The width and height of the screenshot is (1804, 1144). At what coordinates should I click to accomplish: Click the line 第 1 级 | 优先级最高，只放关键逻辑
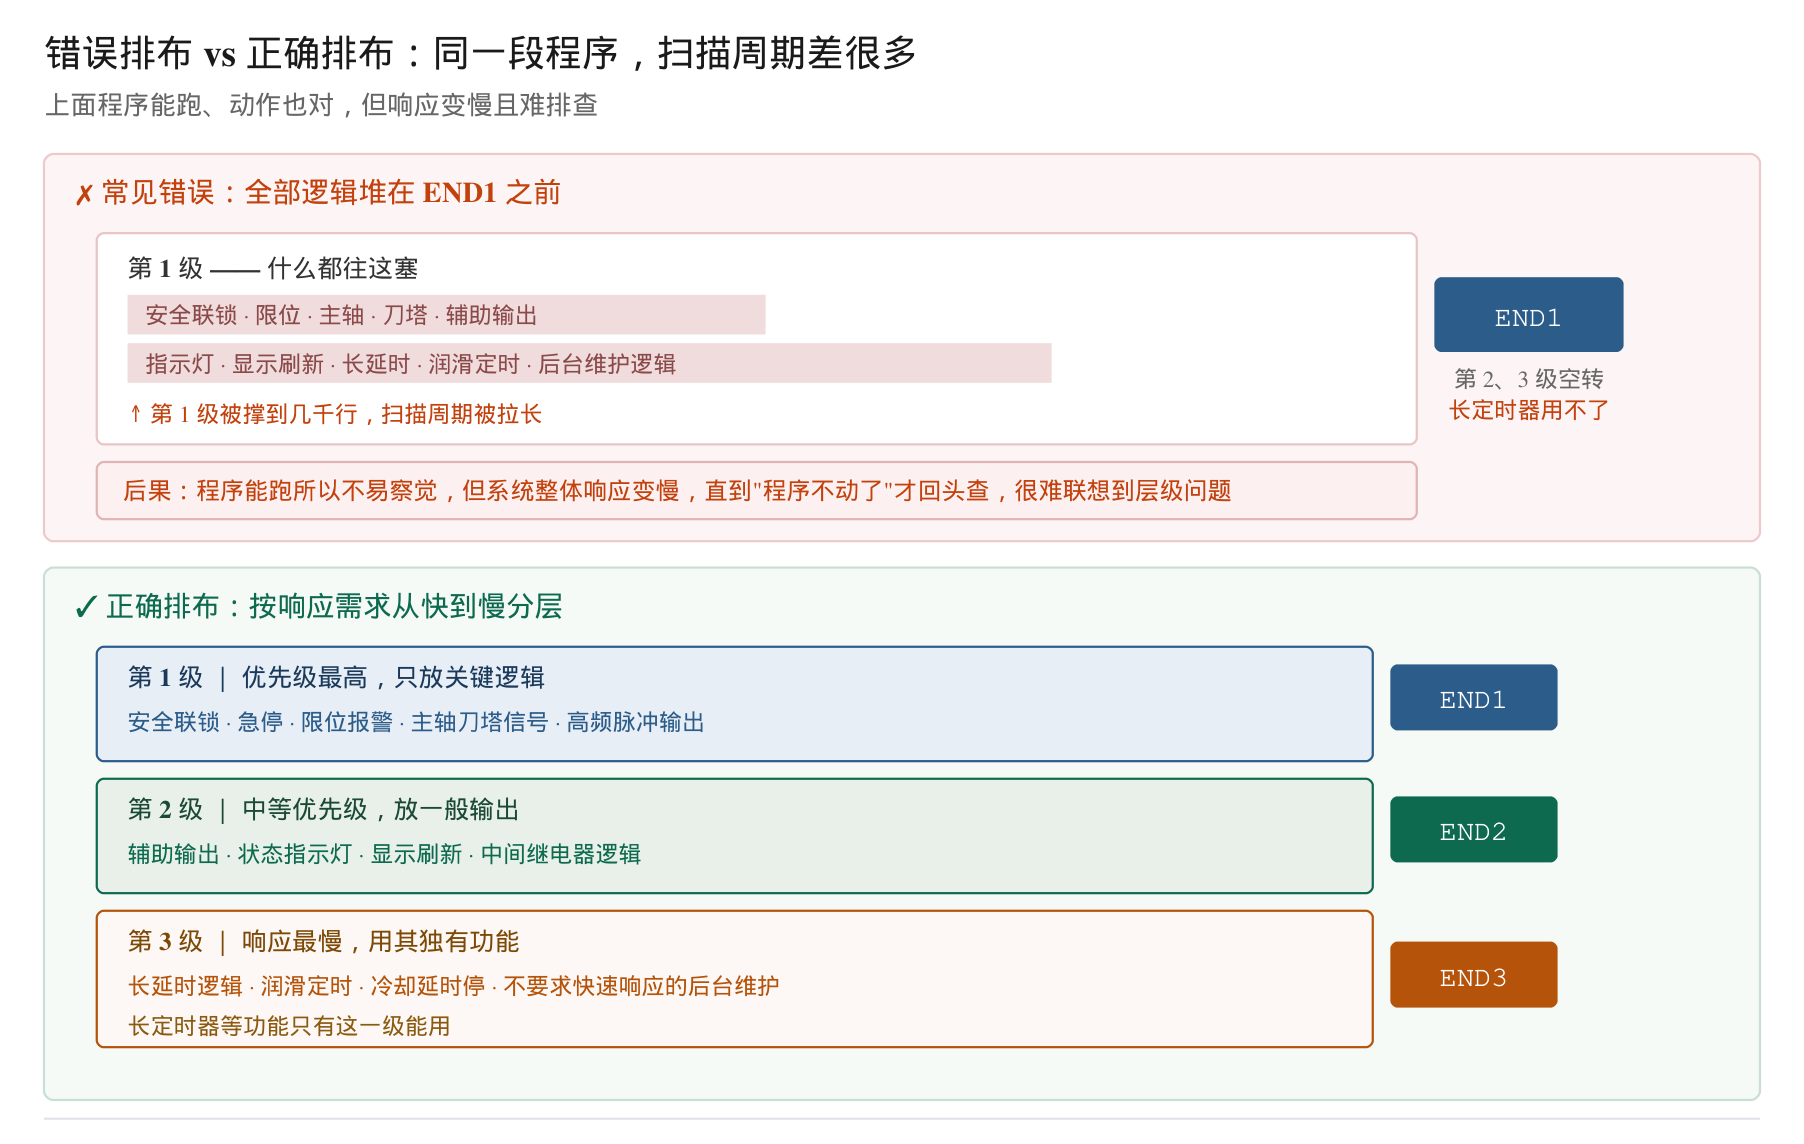[336, 677]
